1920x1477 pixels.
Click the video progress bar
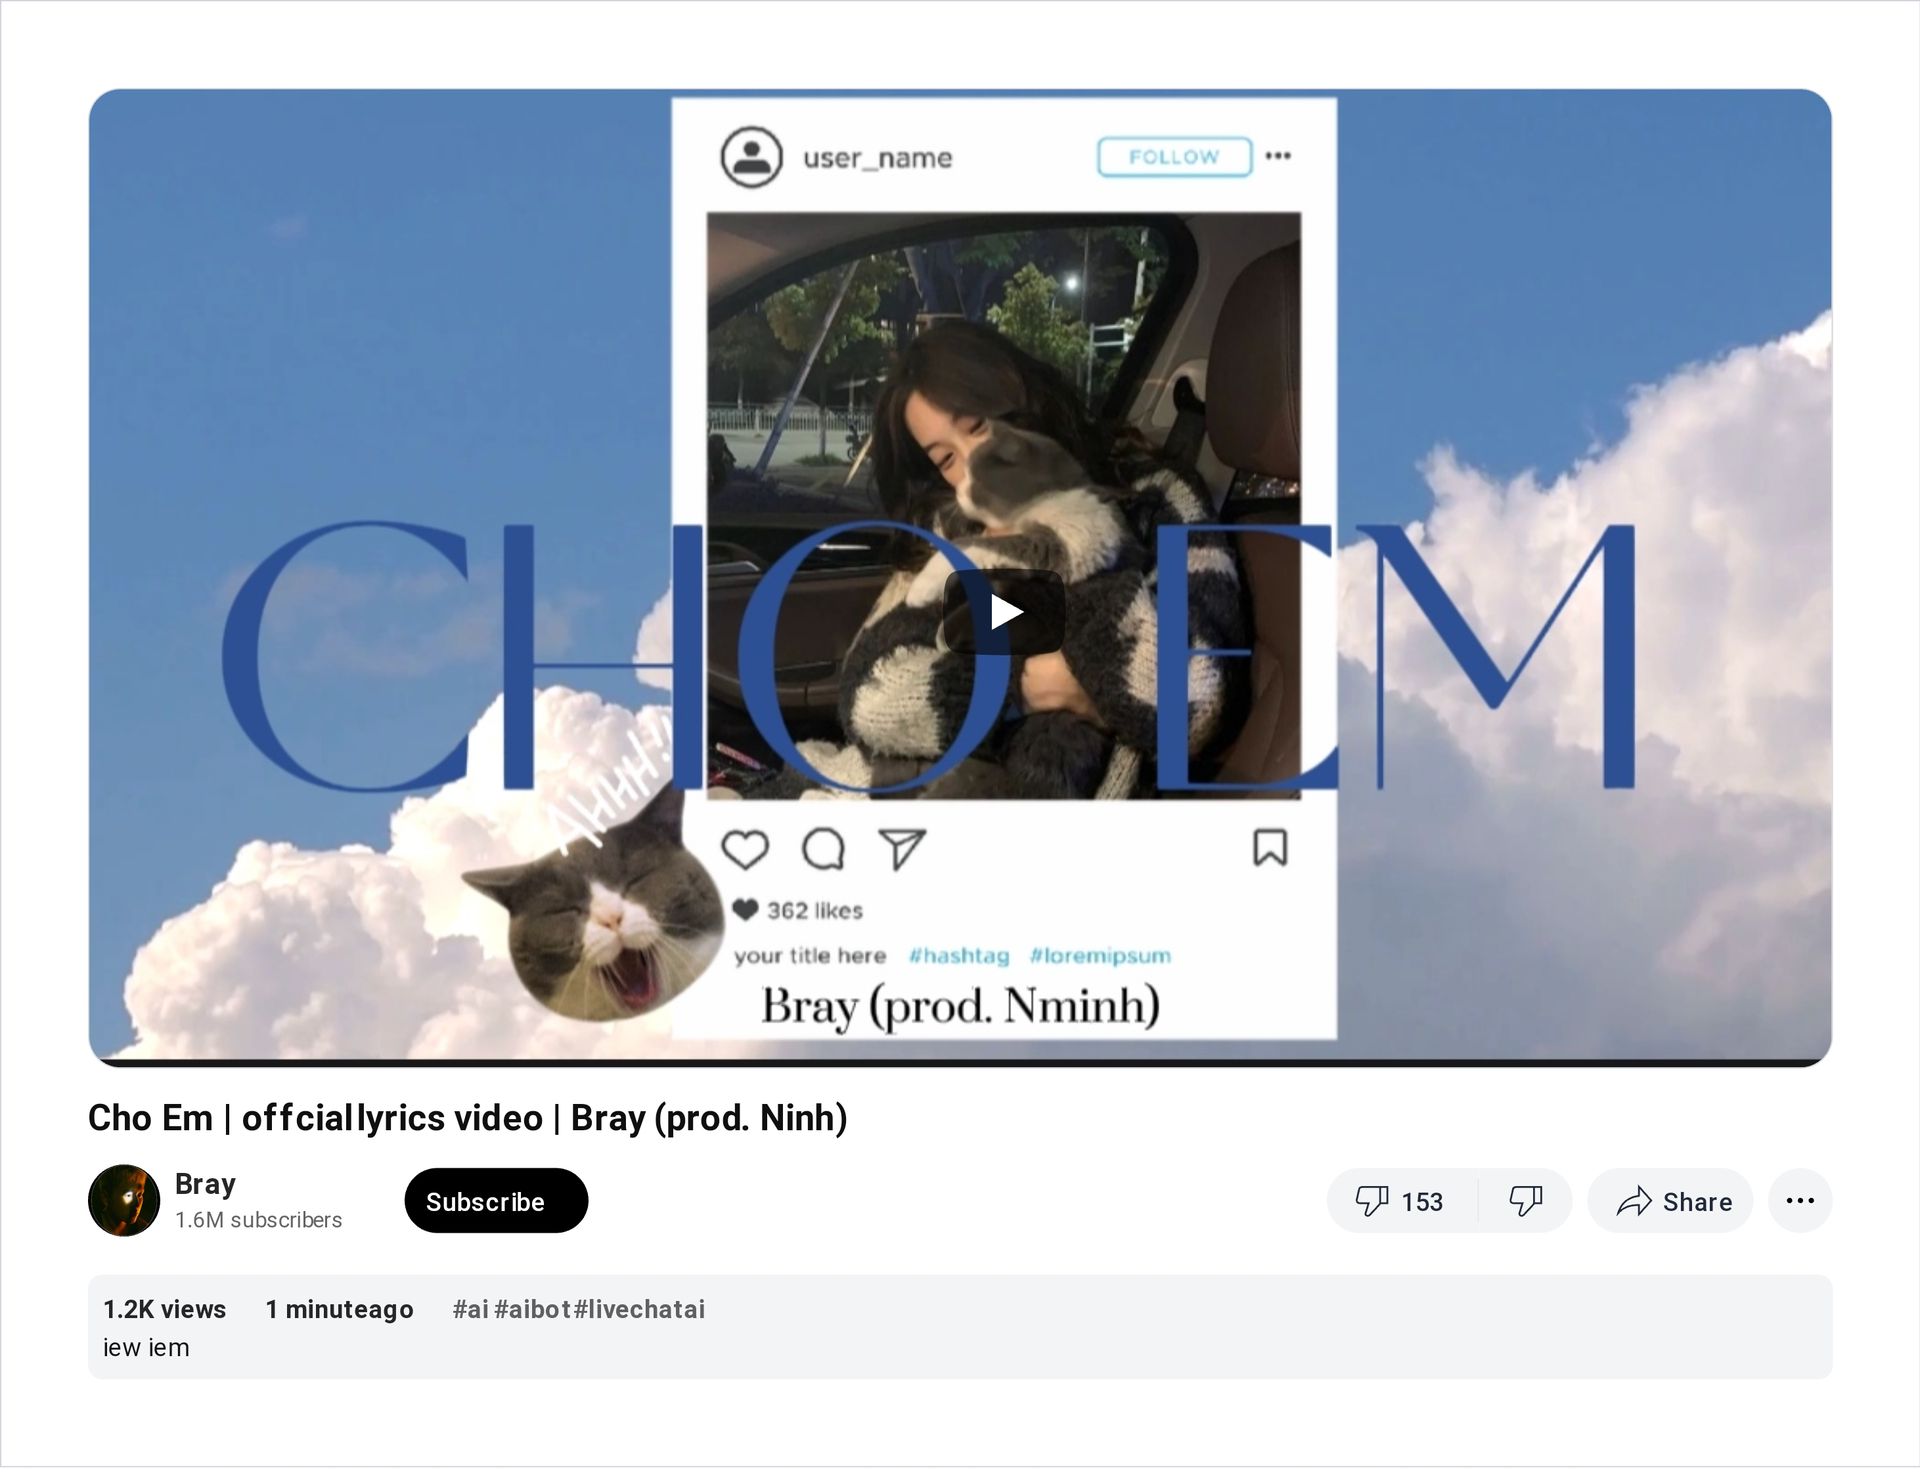960,1063
